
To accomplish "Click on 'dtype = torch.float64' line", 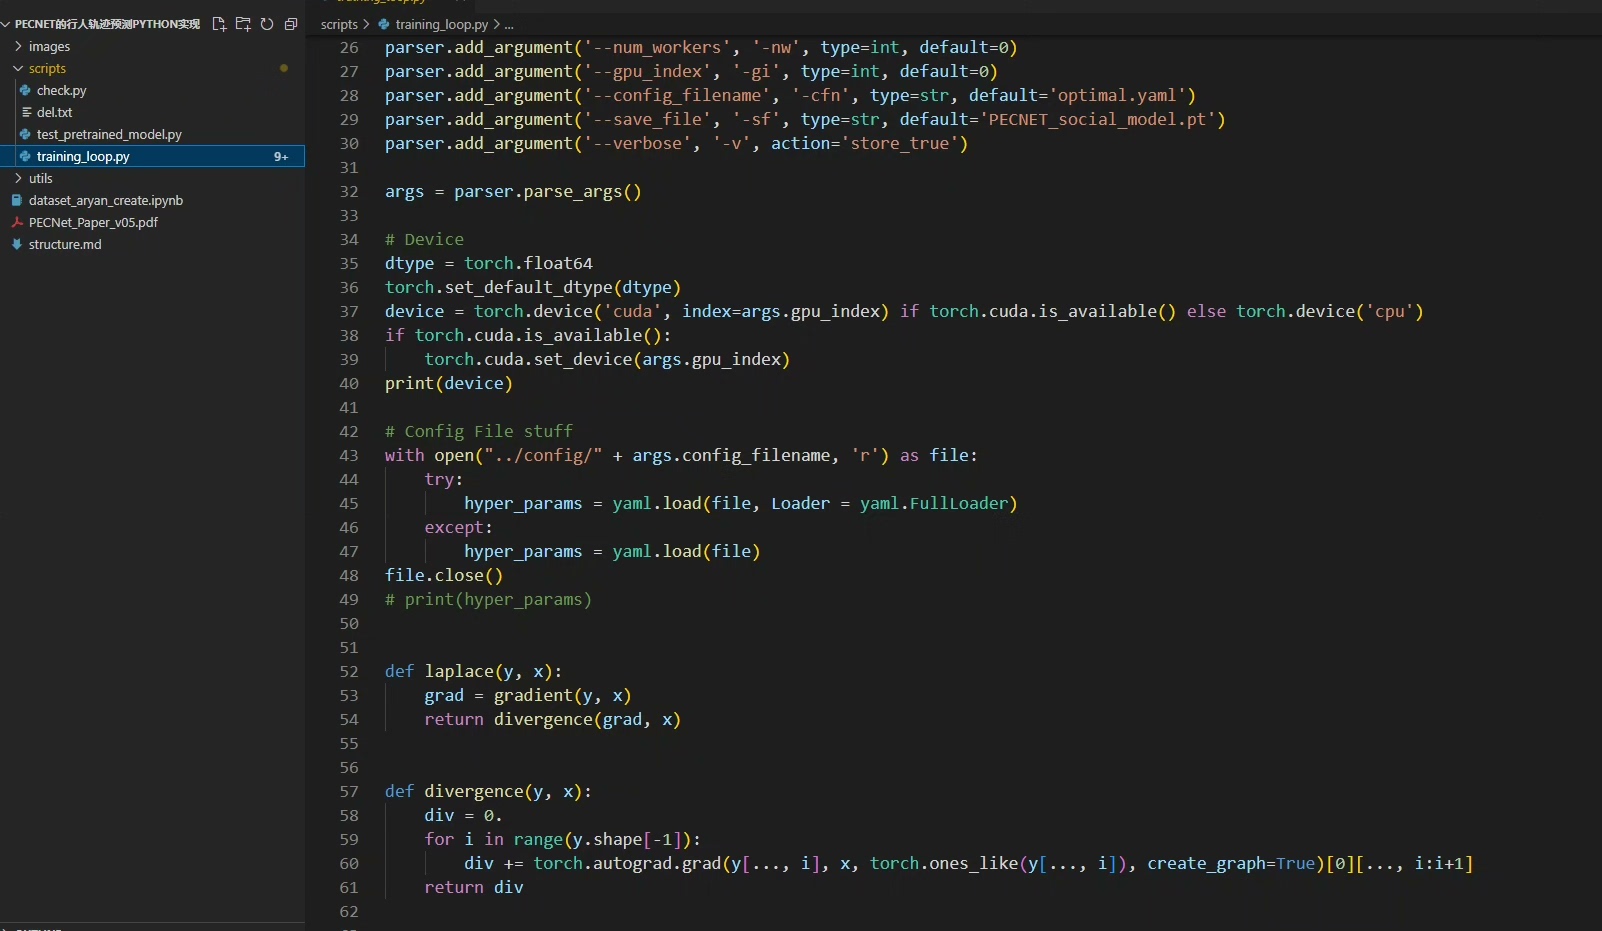I will (x=489, y=263).
